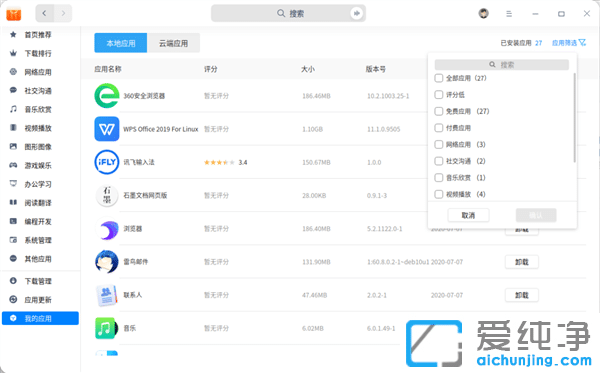Enable the 免费应用 (27) filter checkbox
Image resolution: width=600 pixels, height=373 pixels.
[x=439, y=111]
